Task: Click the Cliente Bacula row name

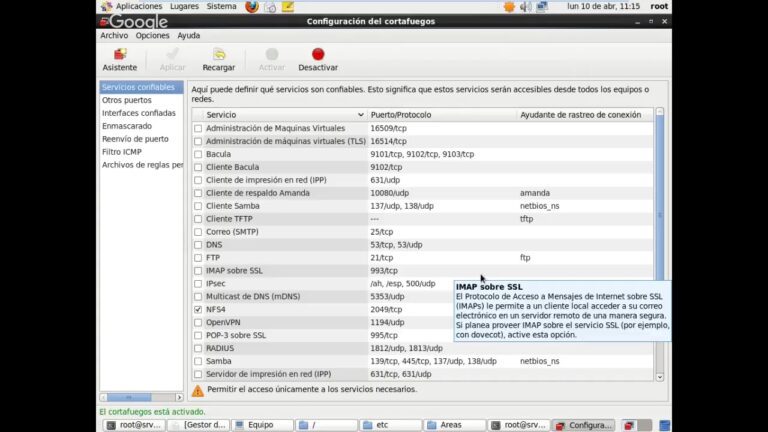Action: click(233, 167)
